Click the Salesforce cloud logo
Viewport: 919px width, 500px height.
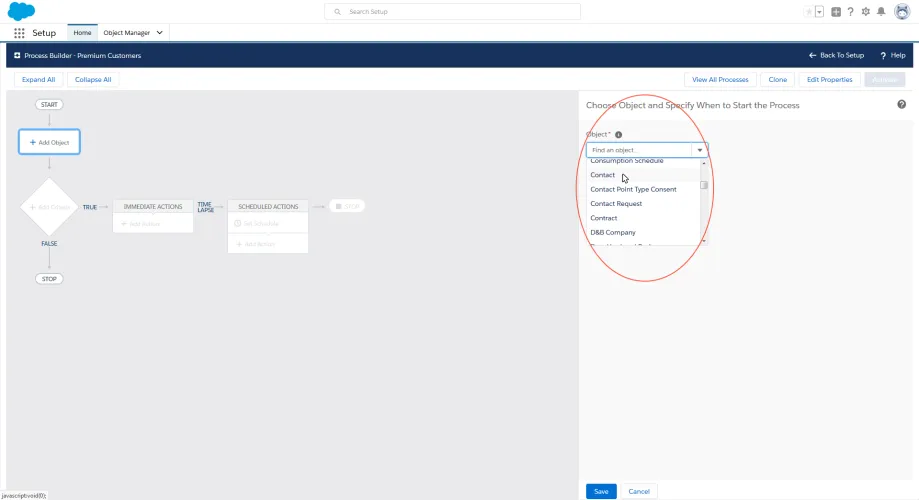[21, 11]
